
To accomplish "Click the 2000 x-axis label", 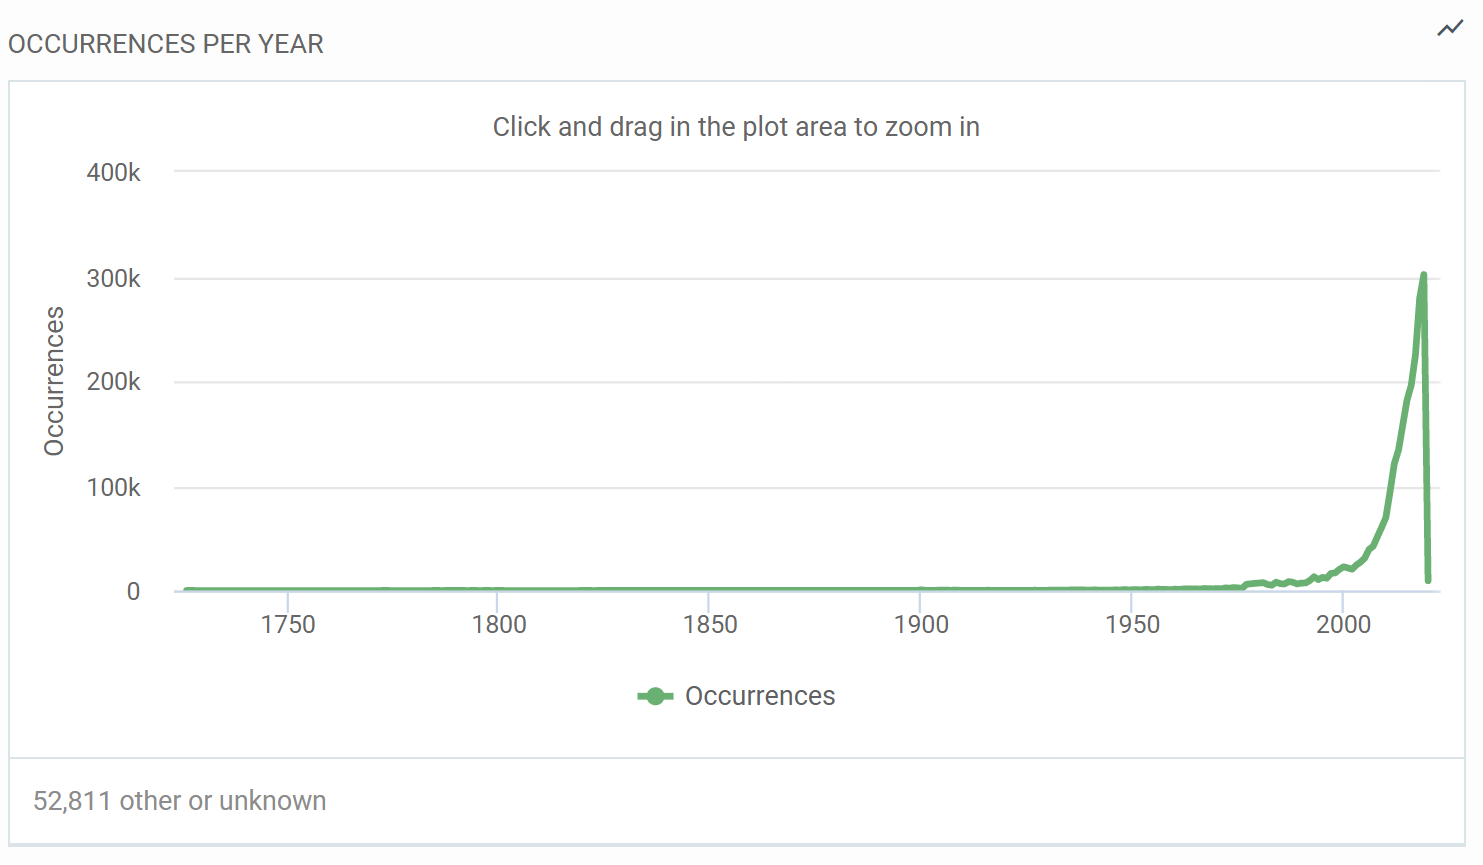I will point(1343,625).
